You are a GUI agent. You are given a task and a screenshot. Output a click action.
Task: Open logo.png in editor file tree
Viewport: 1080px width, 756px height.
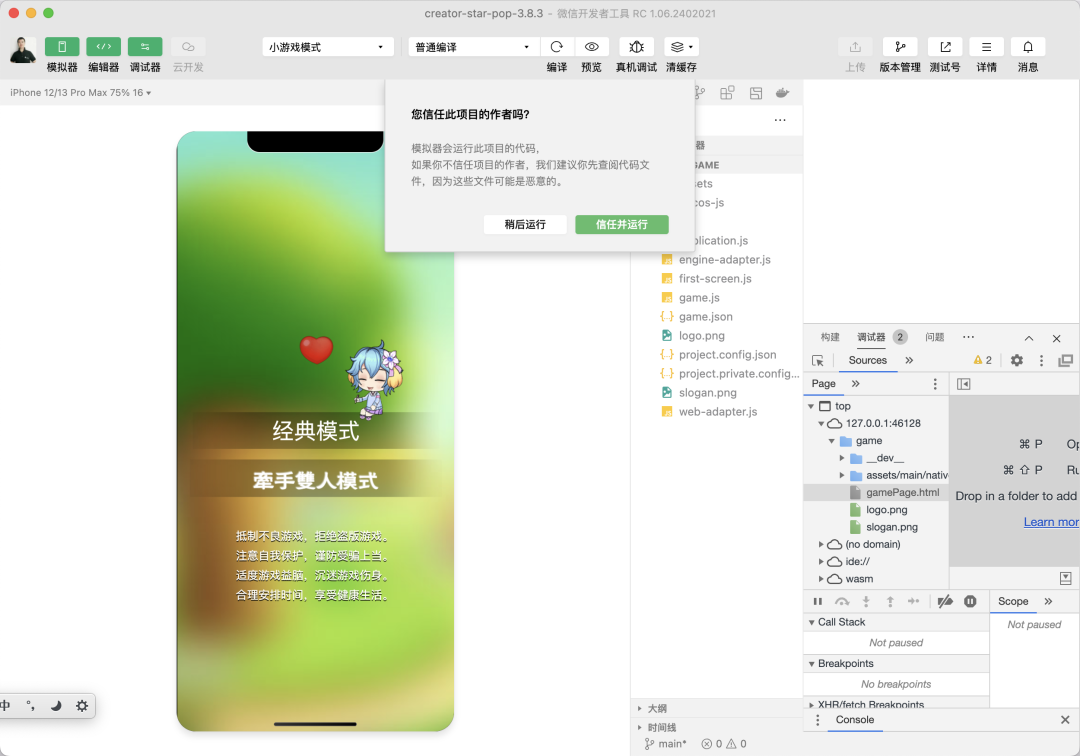(x=701, y=335)
